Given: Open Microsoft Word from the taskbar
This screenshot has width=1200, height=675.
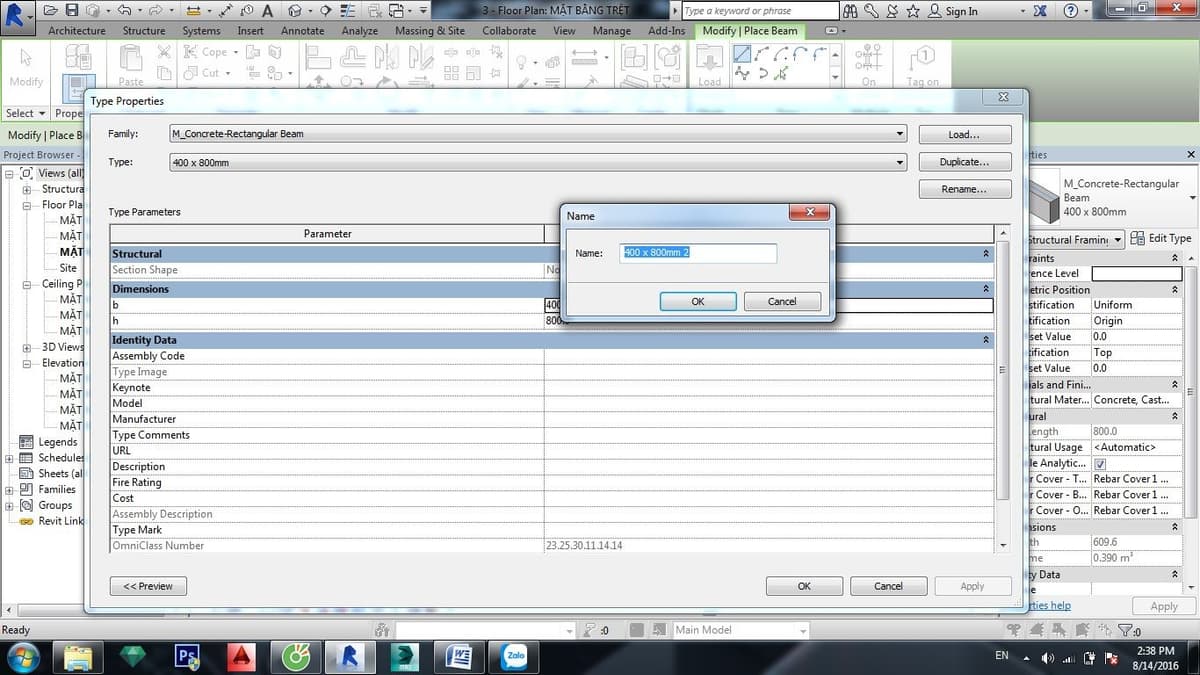Looking at the screenshot, I should (460, 656).
